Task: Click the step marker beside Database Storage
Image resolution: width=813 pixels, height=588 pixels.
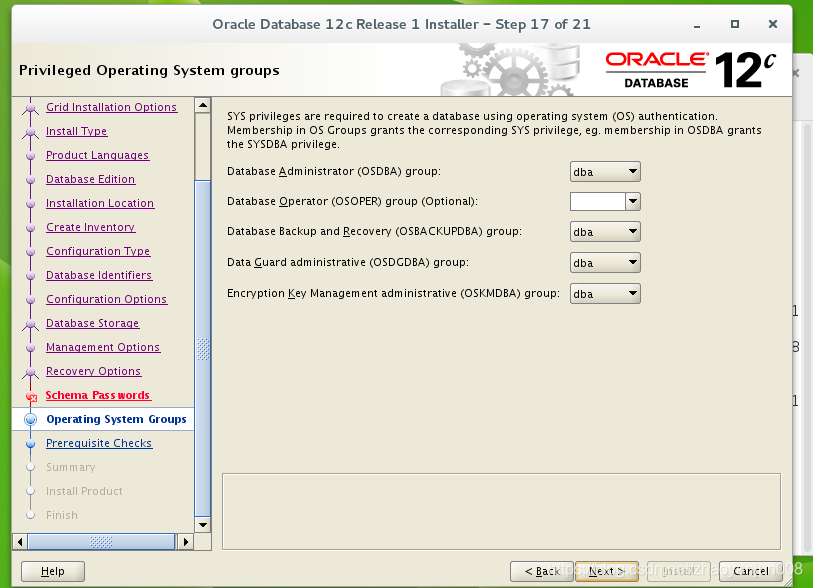Action: pos(31,324)
